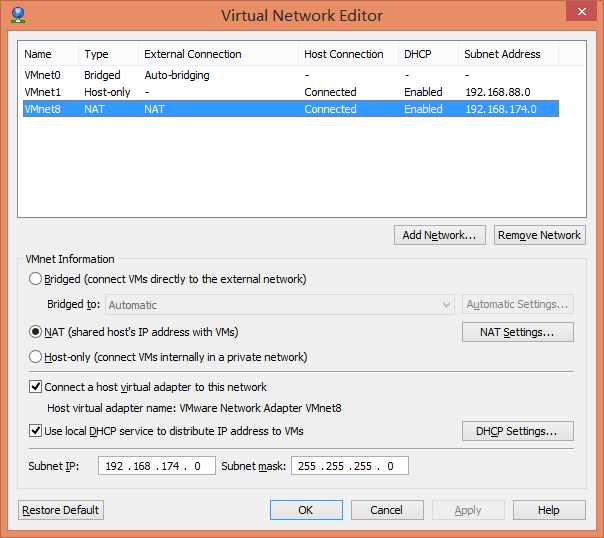Screen dimensions: 604x538
Task: Select the NAT shared host's IP radio button
Action: [35, 332]
